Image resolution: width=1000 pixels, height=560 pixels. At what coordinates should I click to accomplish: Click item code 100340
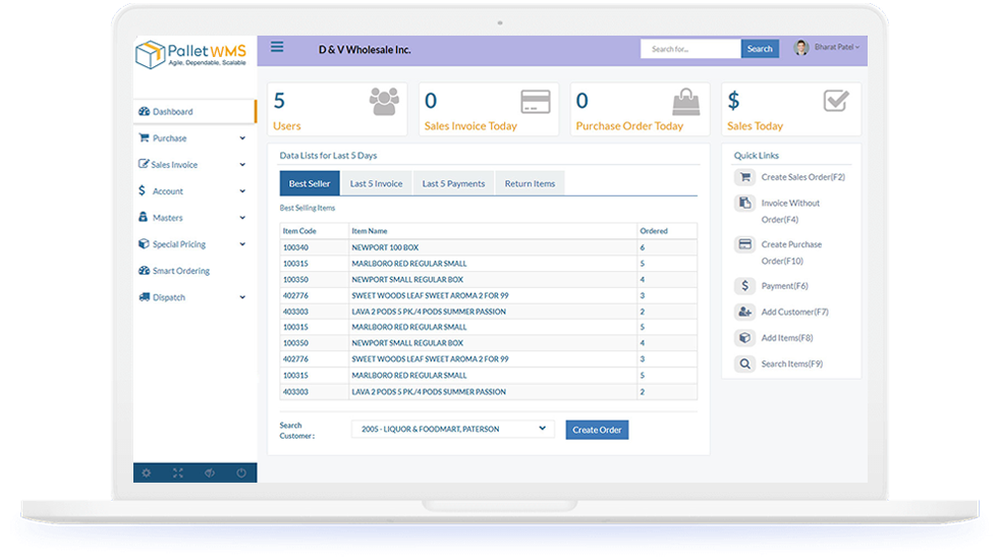tap(296, 247)
